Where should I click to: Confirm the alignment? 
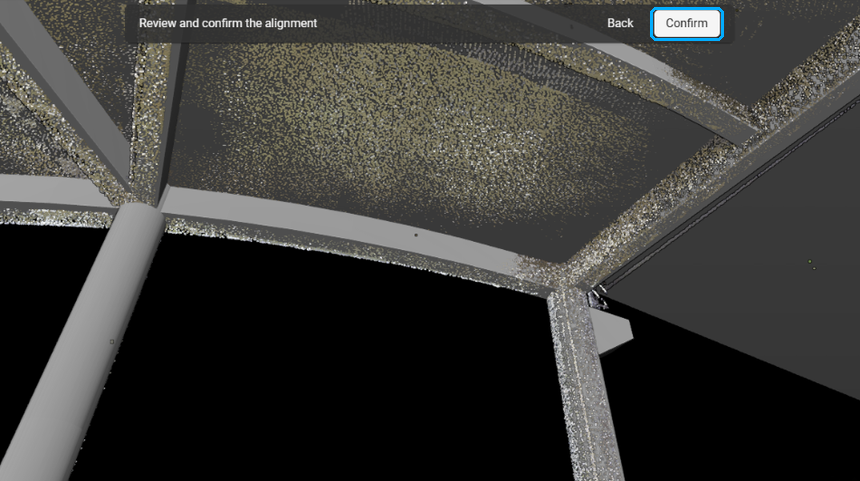[x=687, y=24]
